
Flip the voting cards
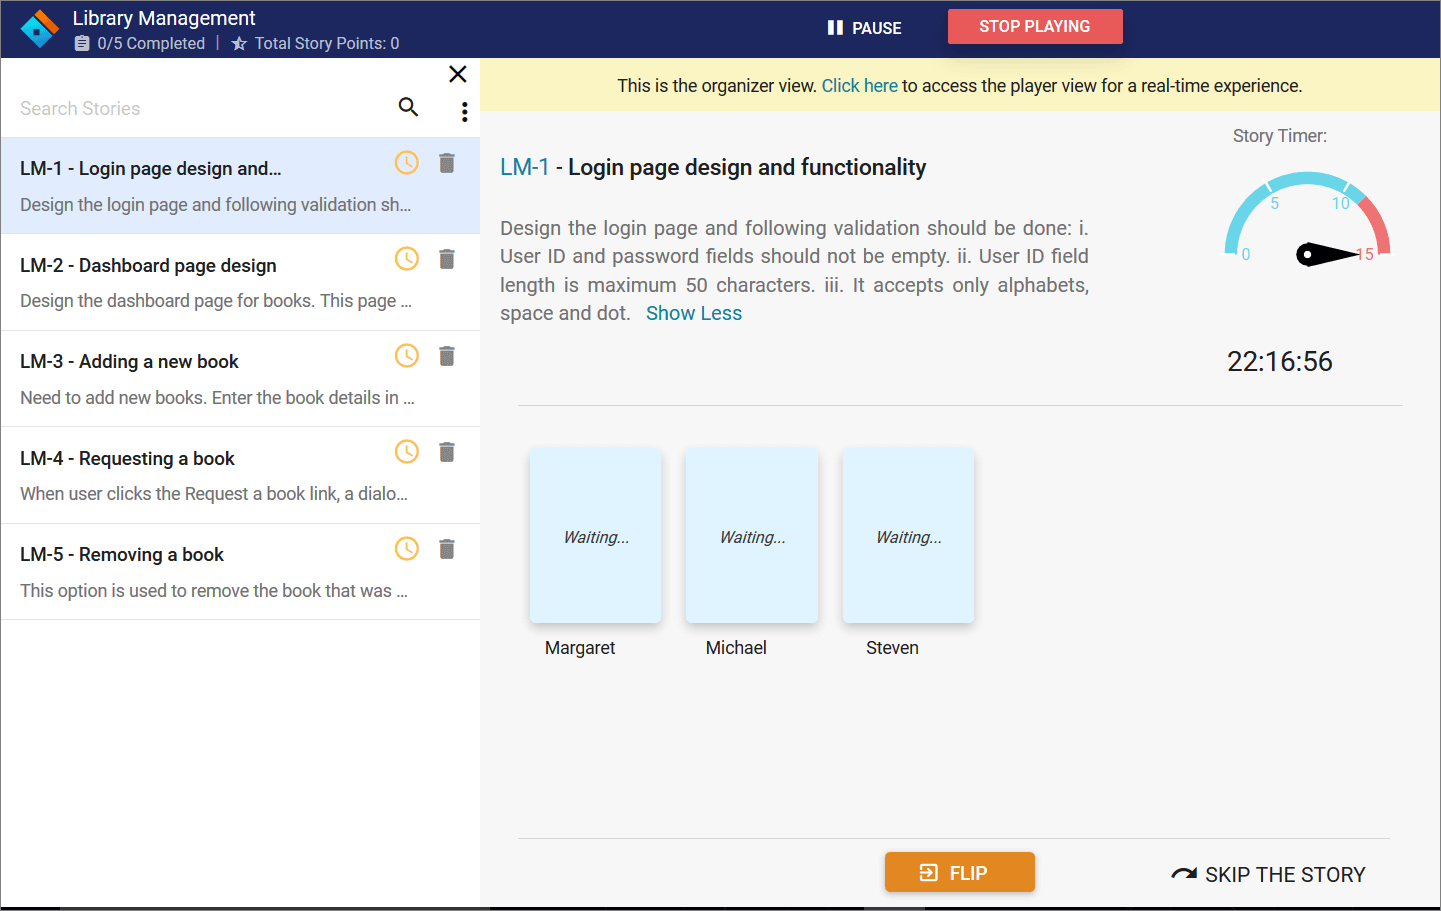click(959, 871)
